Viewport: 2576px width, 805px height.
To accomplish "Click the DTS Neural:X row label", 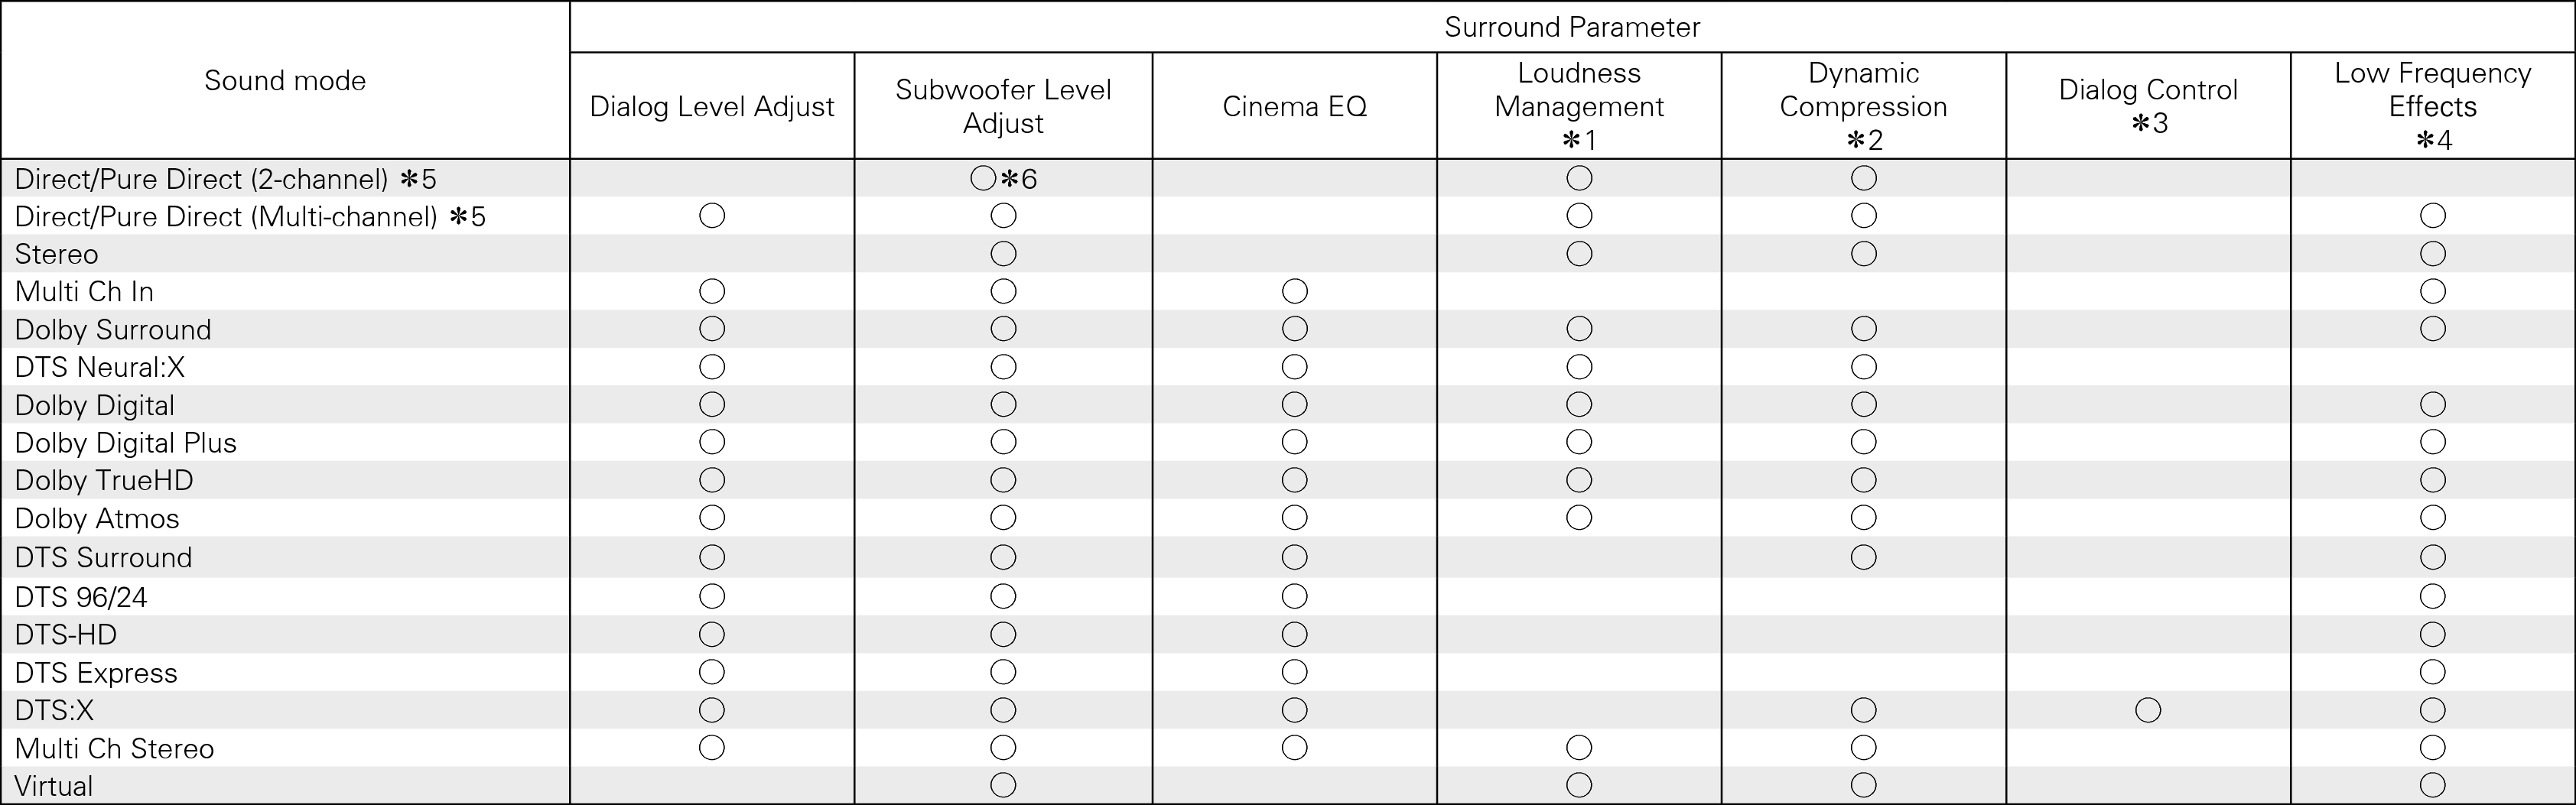I will point(100,367).
